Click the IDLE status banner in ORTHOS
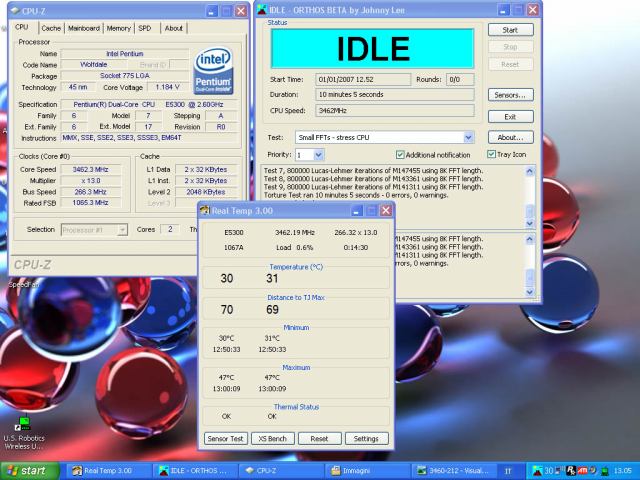 [372, 49]
